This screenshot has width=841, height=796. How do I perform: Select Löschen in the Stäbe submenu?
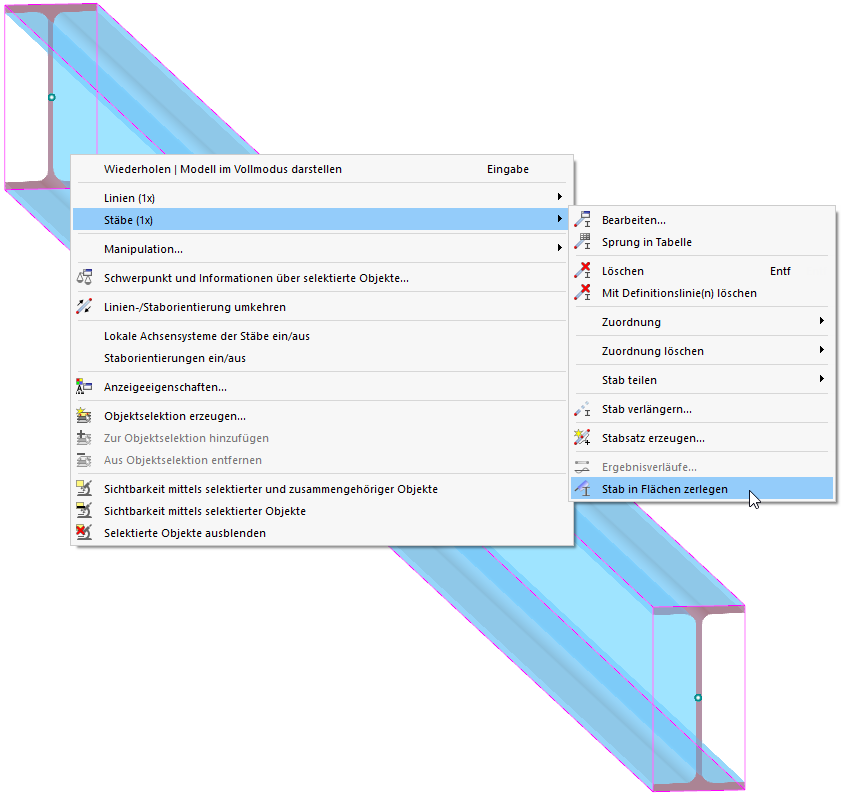[702, 271]
